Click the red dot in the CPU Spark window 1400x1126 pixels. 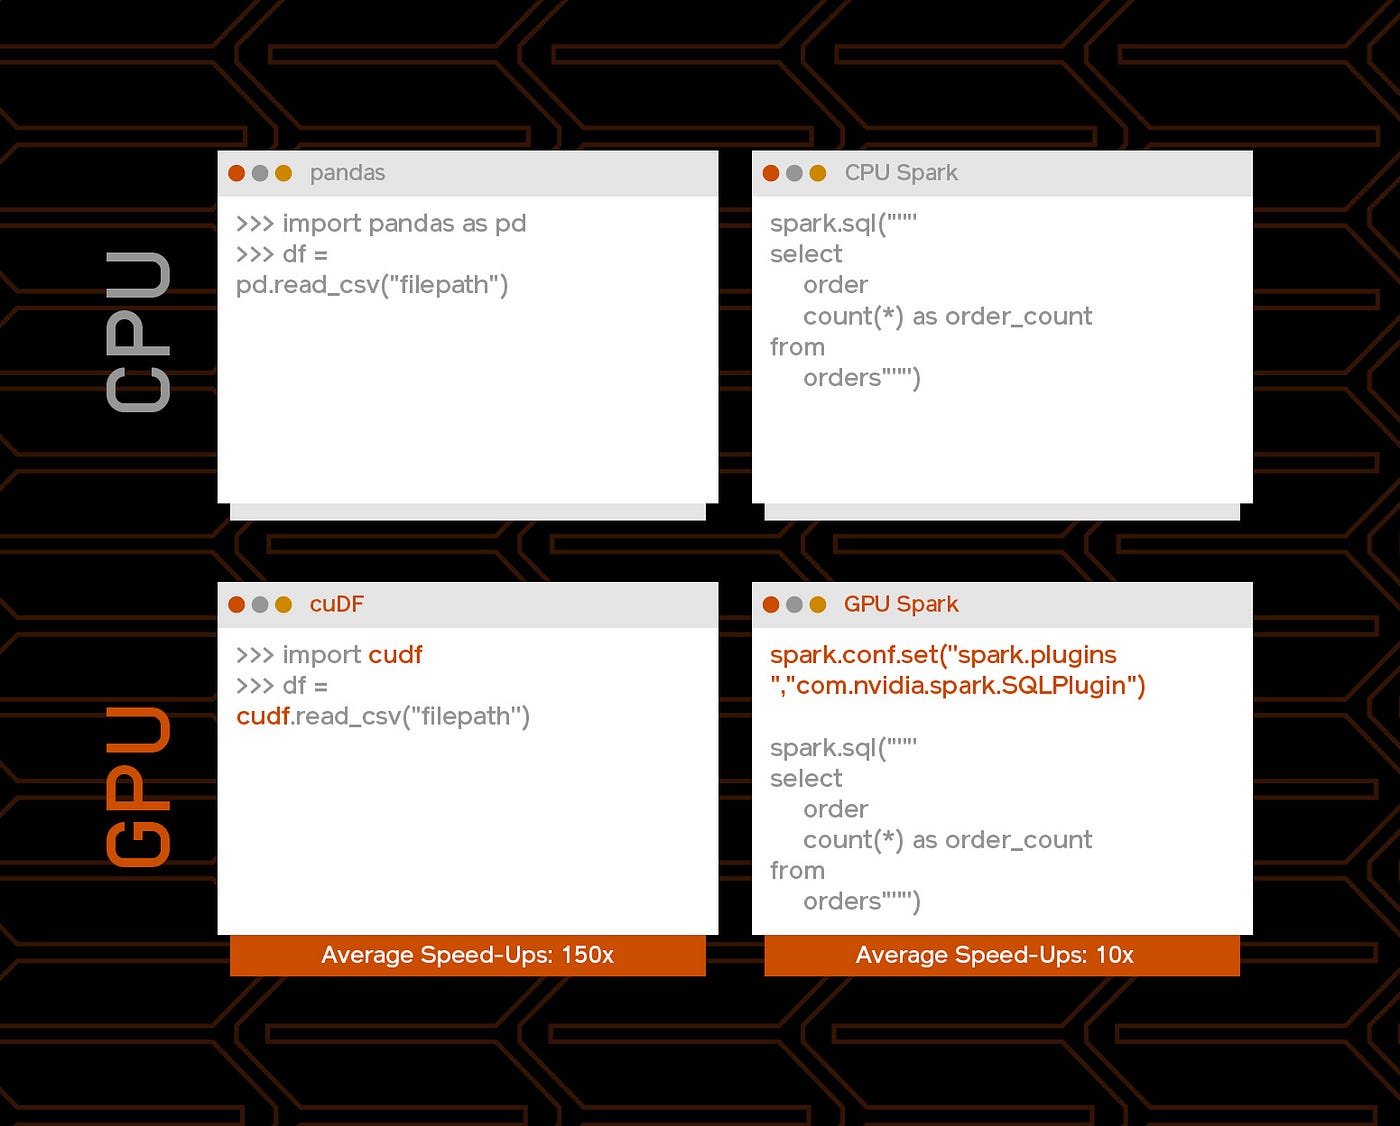click(771, 173)
